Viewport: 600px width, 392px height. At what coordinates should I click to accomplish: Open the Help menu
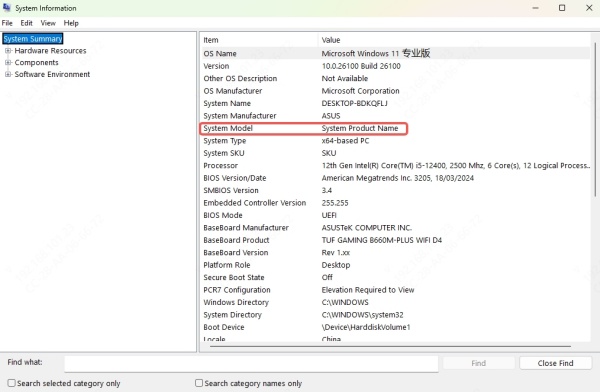71,23
